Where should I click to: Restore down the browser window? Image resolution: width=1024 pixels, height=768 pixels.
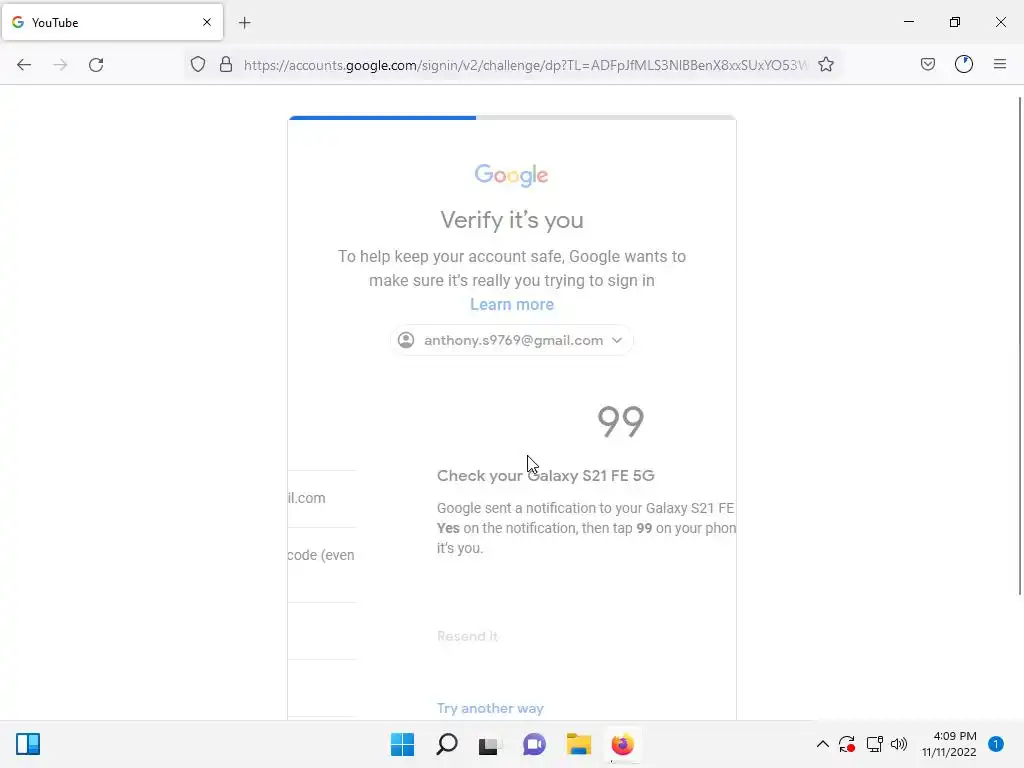(955, 22)
